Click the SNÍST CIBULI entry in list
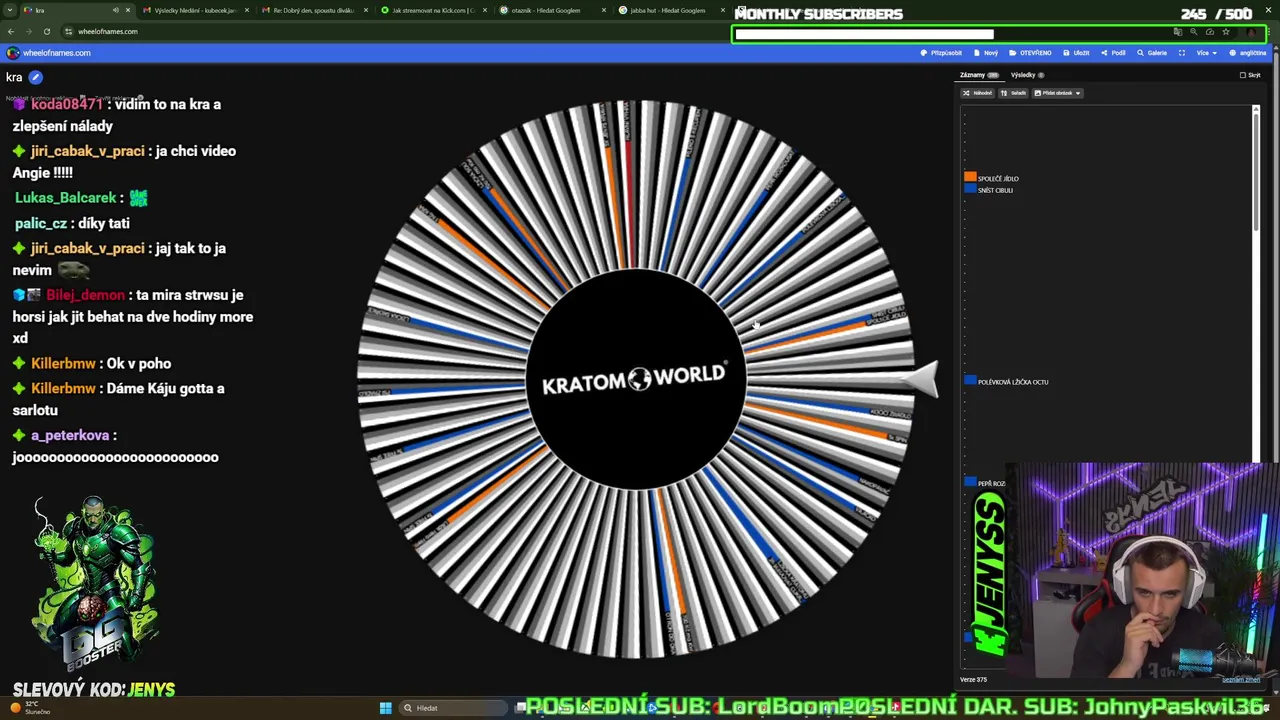The height and width of the screenshot is (720, 1280). click(995, 190)
